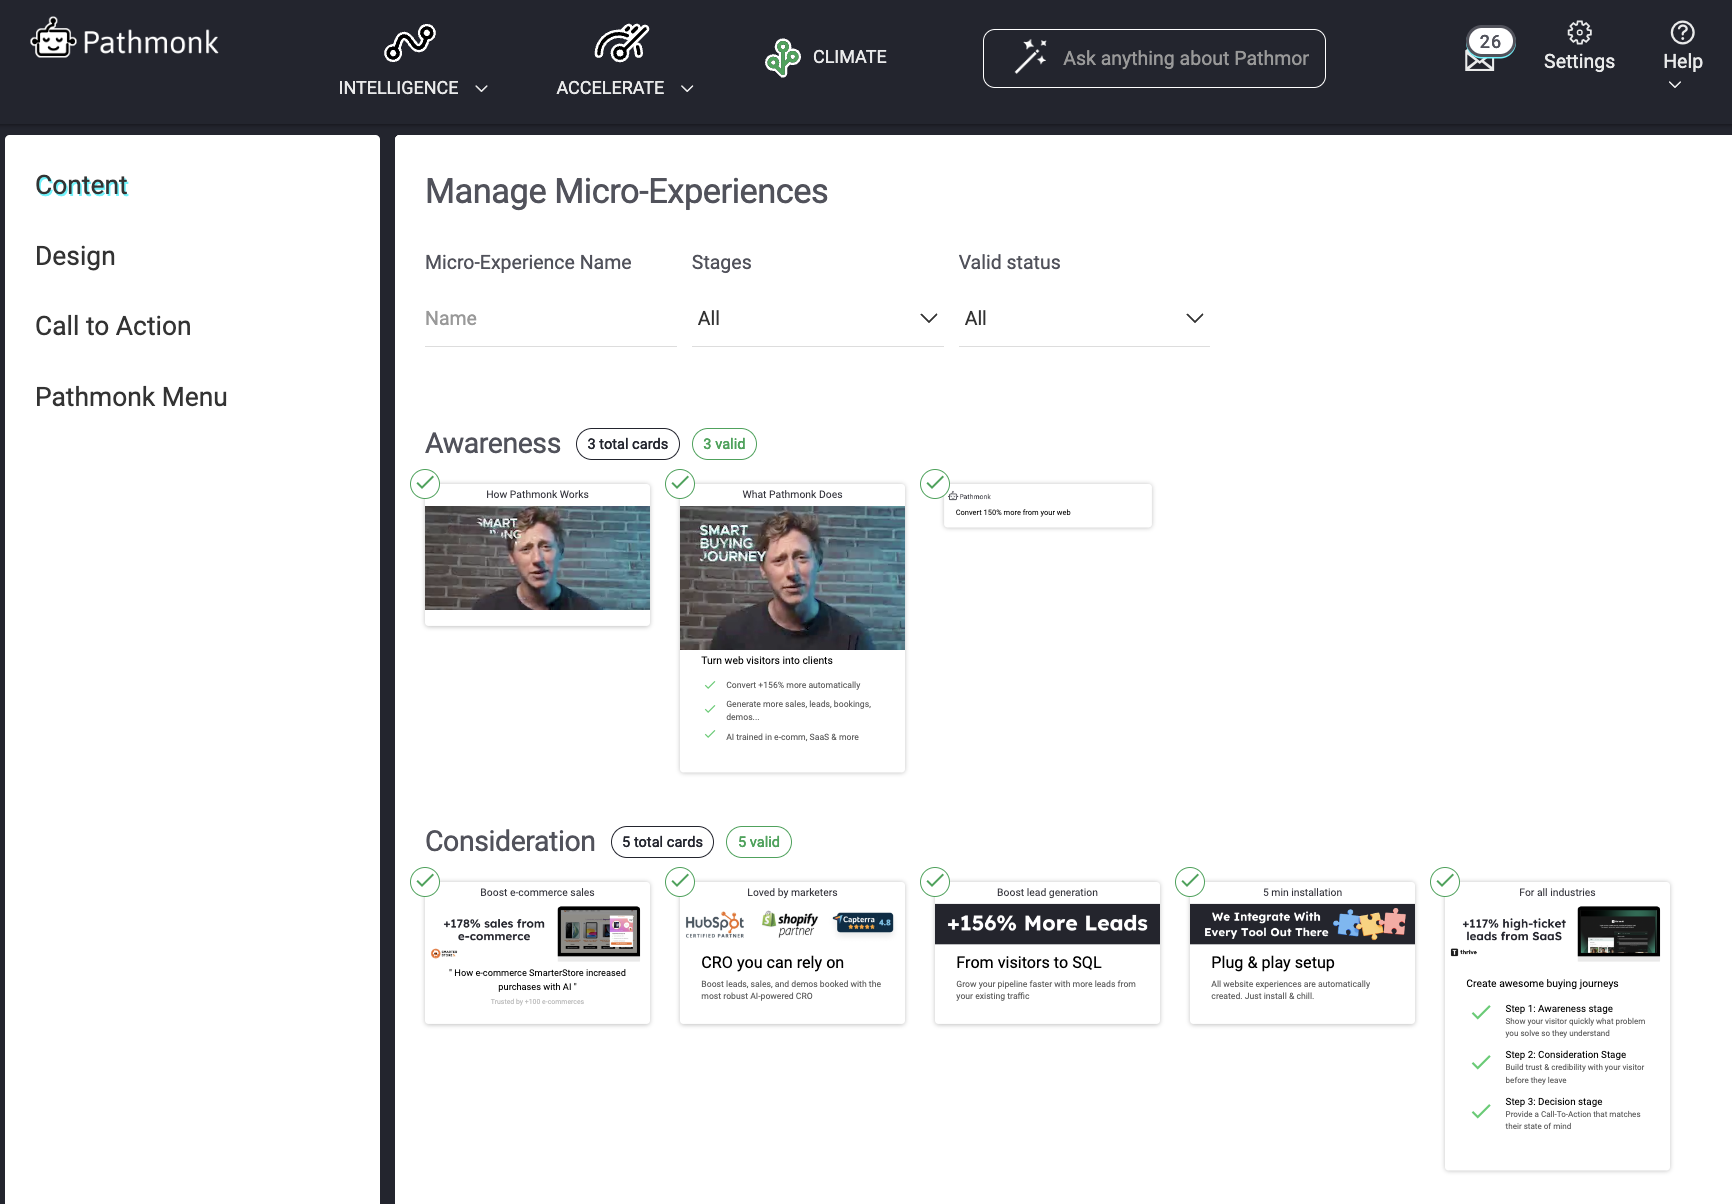Toggle checkmark on What Pathmonk Does card
1732x1204 pixels.
(680, 484)
